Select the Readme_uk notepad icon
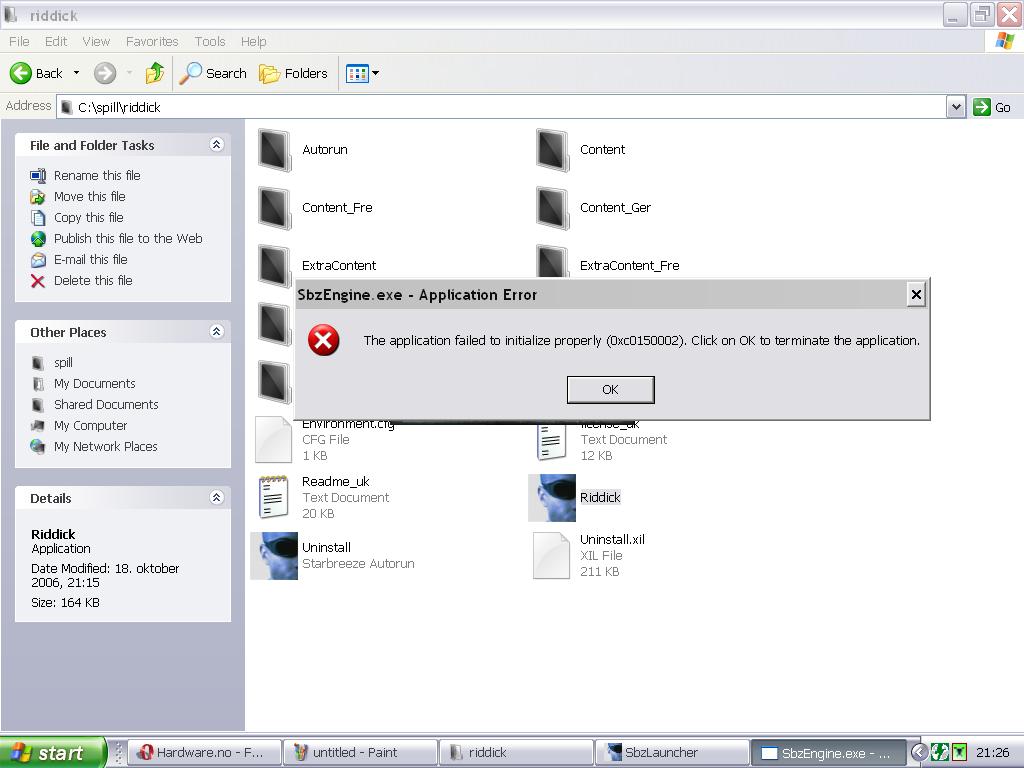This screenshot has height=768, width=1024. (274, 497)
